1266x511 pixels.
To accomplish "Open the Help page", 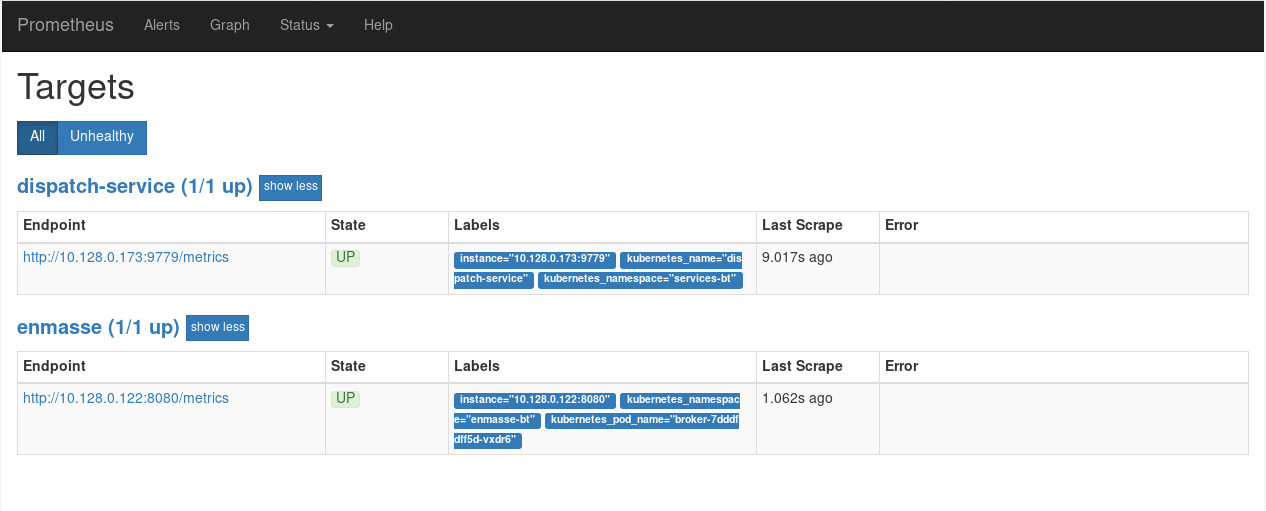I will 378,25.
